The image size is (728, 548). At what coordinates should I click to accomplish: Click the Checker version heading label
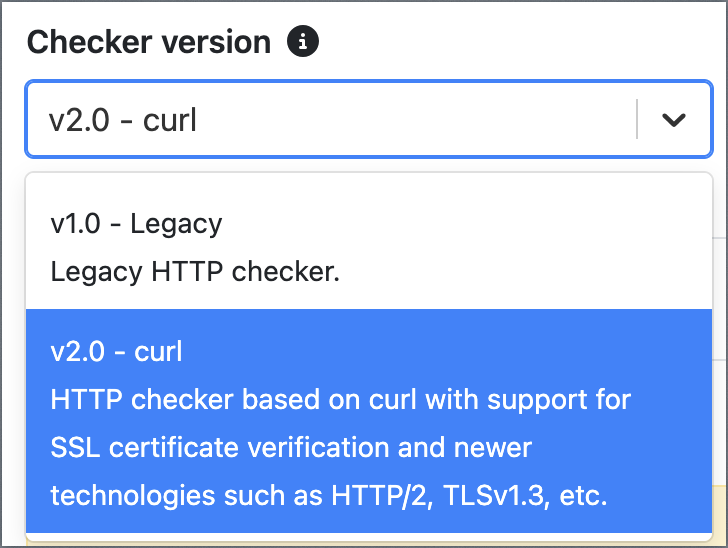[149, 42]
